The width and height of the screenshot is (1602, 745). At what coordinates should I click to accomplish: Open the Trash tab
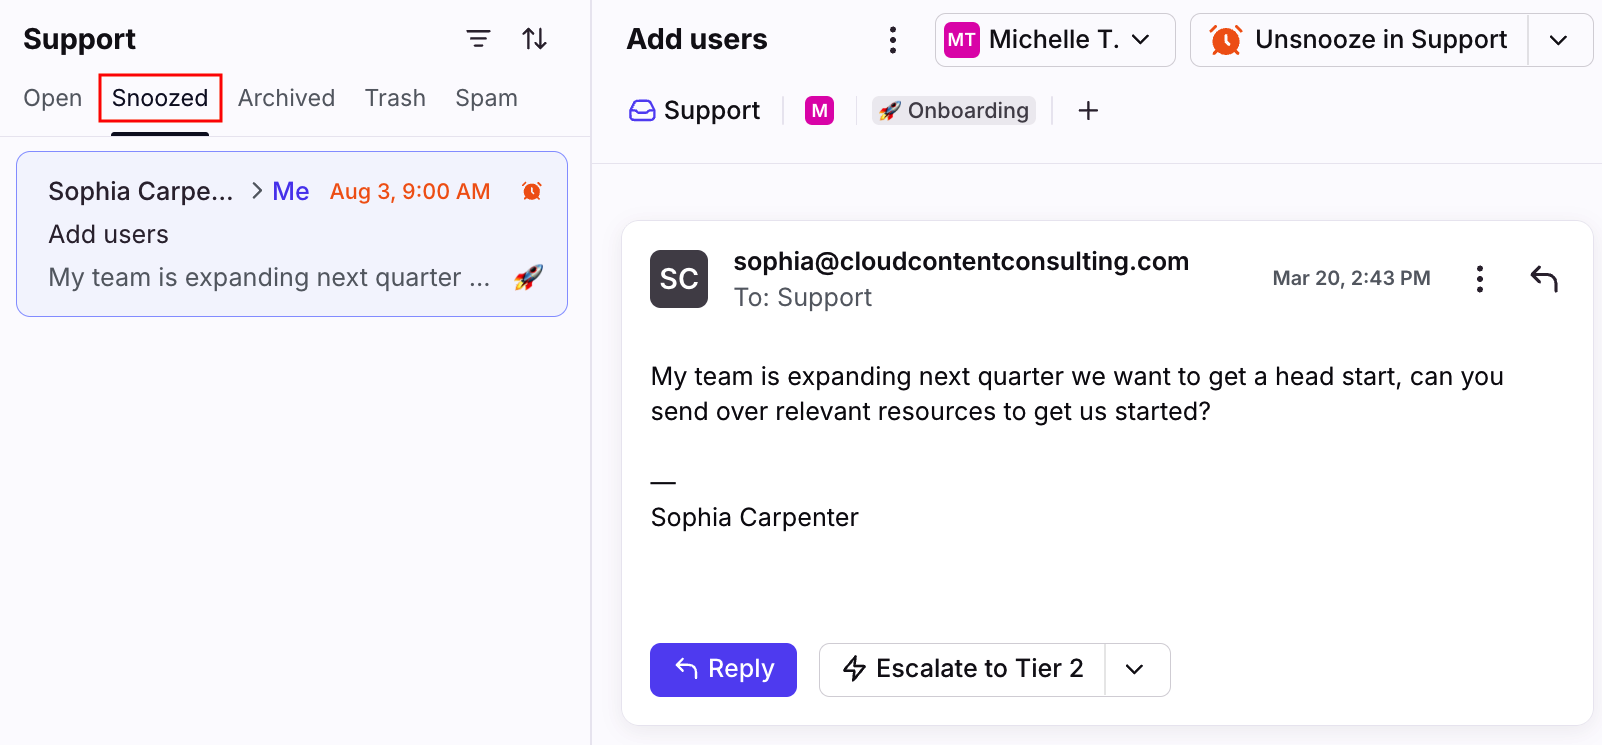tap(395, 98)
